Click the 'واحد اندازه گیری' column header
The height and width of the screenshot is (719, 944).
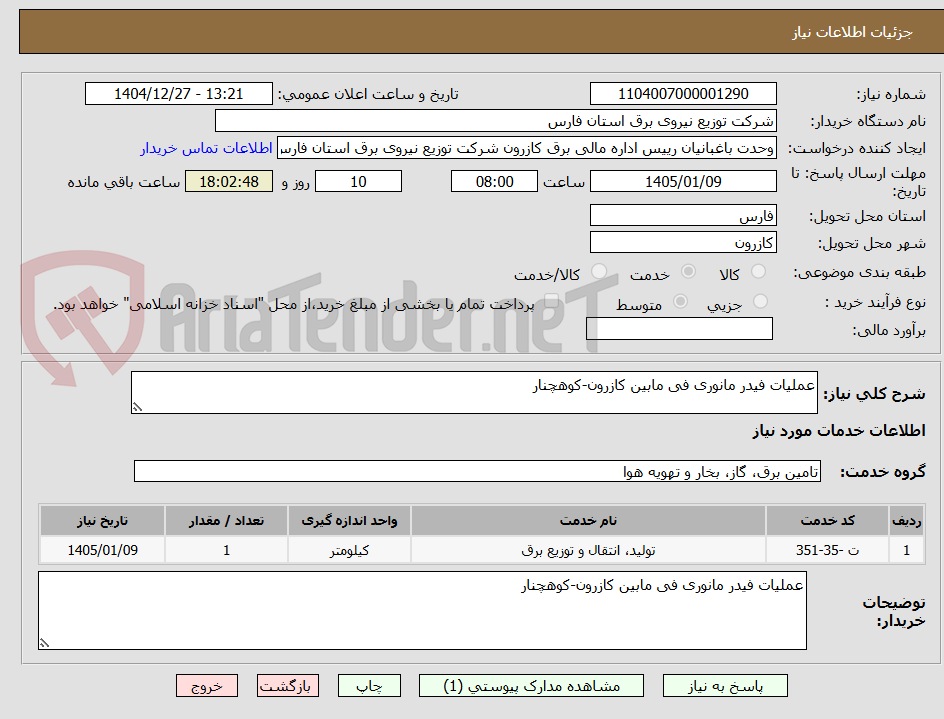point(349,521)
